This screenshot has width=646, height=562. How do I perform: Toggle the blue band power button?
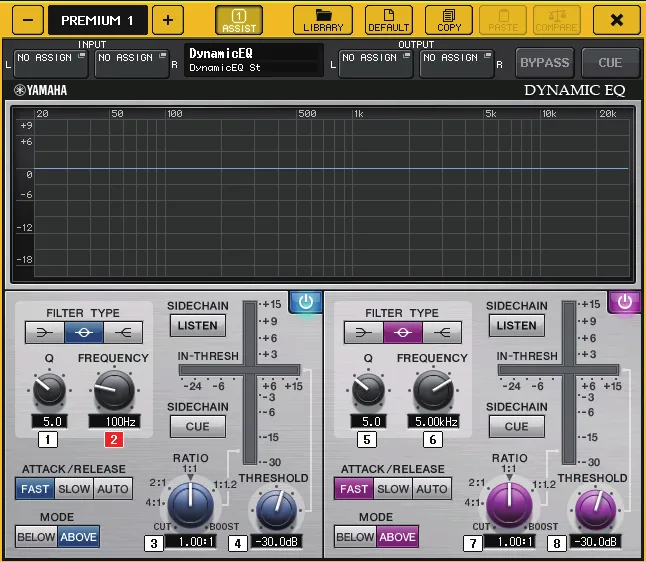click(x=306, y=302)
